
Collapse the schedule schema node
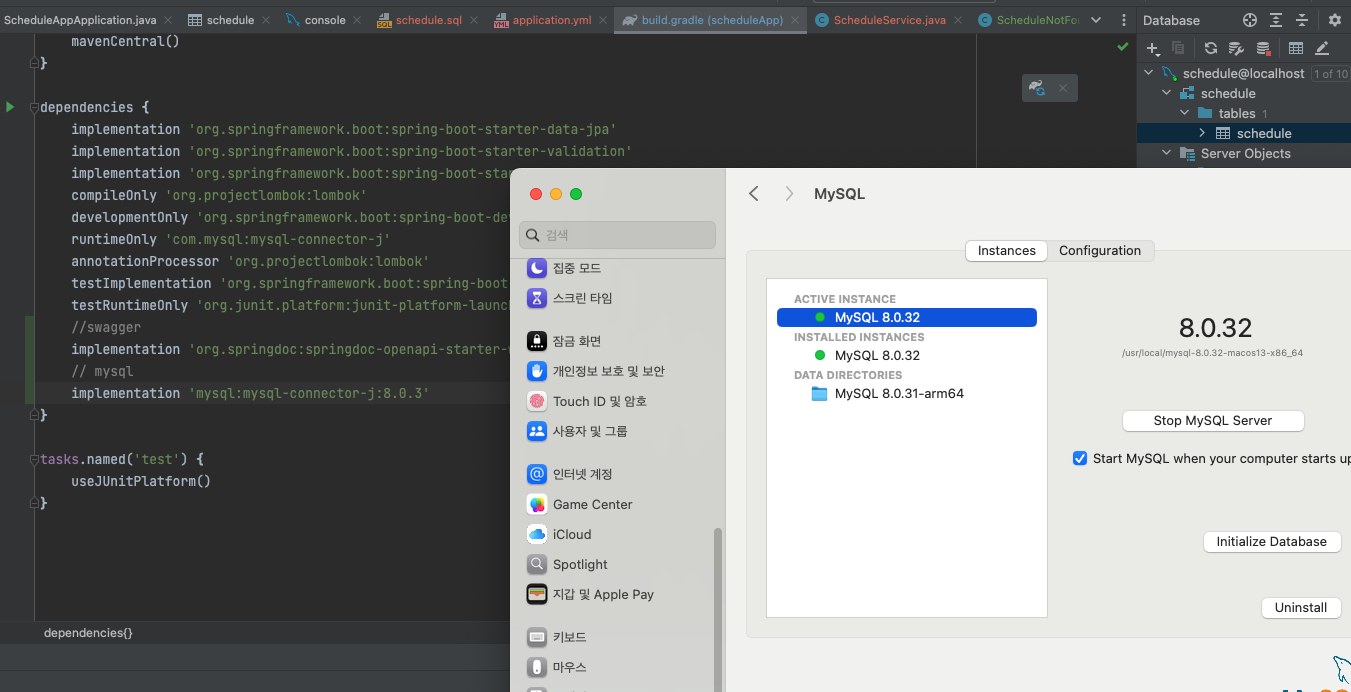[1166, 93]
